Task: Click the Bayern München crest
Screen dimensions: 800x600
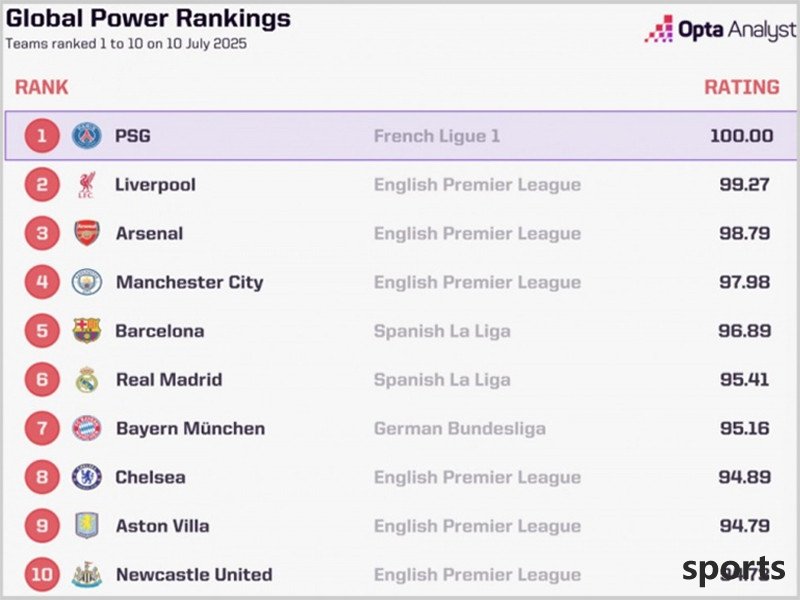Action: click(87, 429)
